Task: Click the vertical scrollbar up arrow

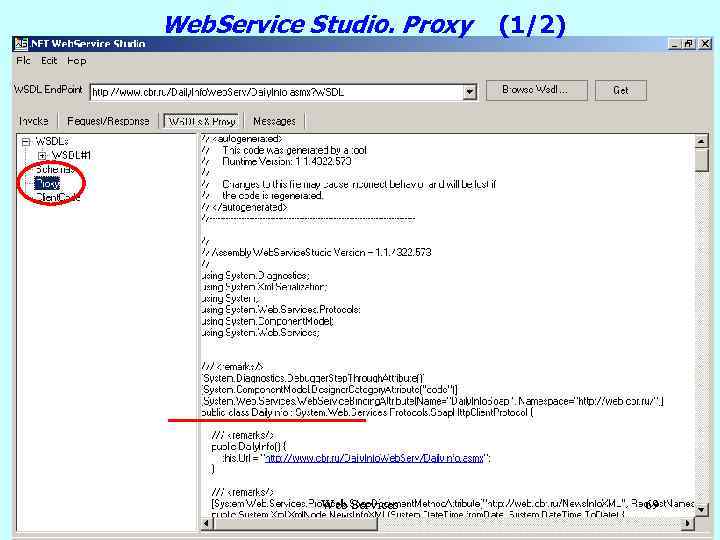Action: click(701, 141)
